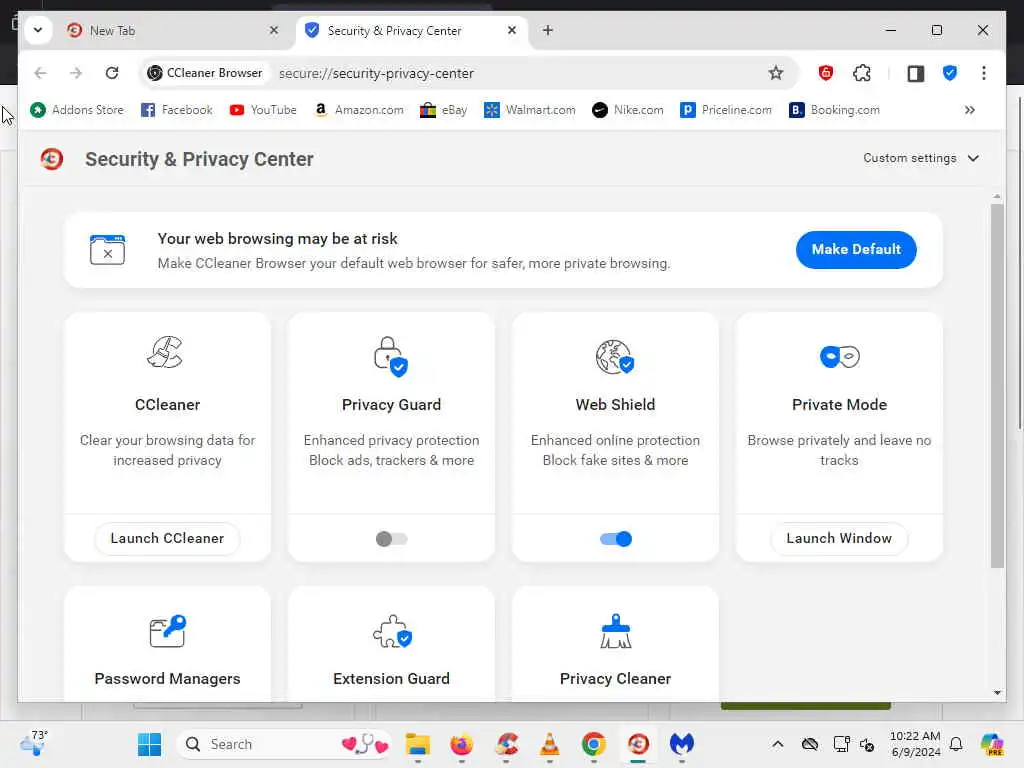Go back to the previous page

(40, 73)
